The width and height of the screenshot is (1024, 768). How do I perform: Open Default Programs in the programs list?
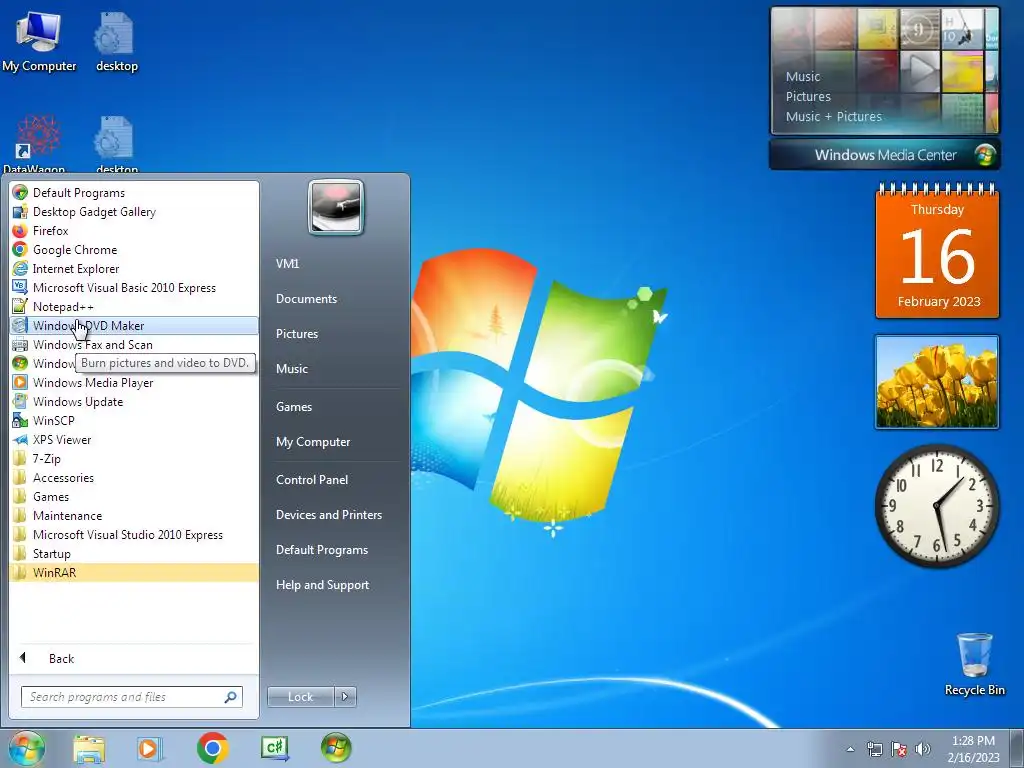tap(134, 193)
